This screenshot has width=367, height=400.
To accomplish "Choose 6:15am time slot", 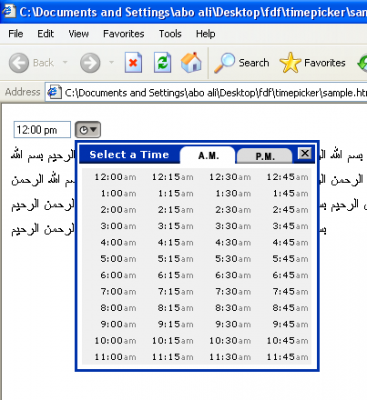I will coord(176,275).
